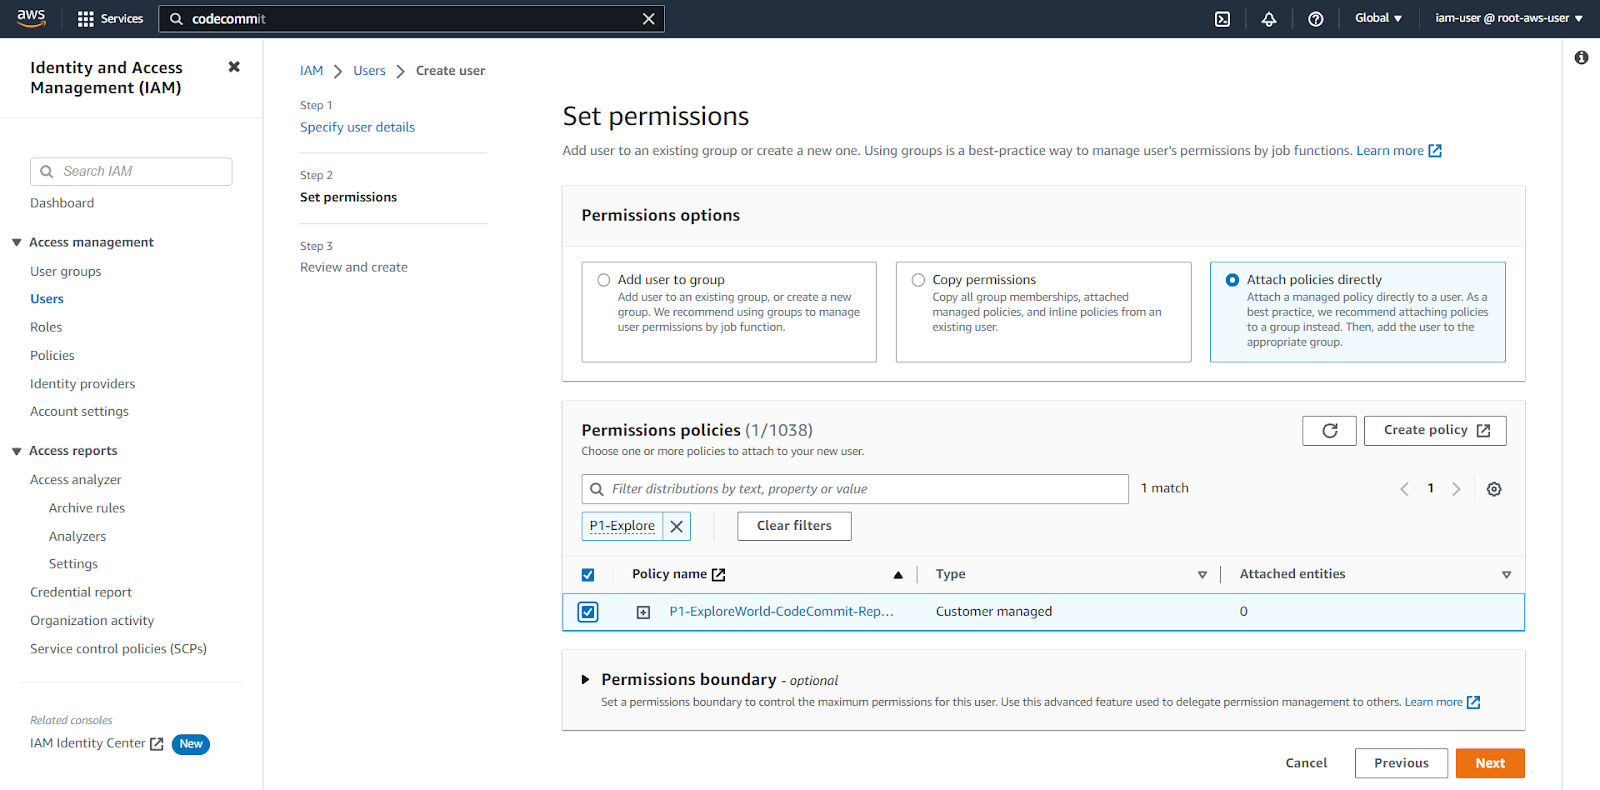The height and width of the screenshot is (790, 1600).
Task: Open User groups in the sidebar
Action: (x=66, y=271)
